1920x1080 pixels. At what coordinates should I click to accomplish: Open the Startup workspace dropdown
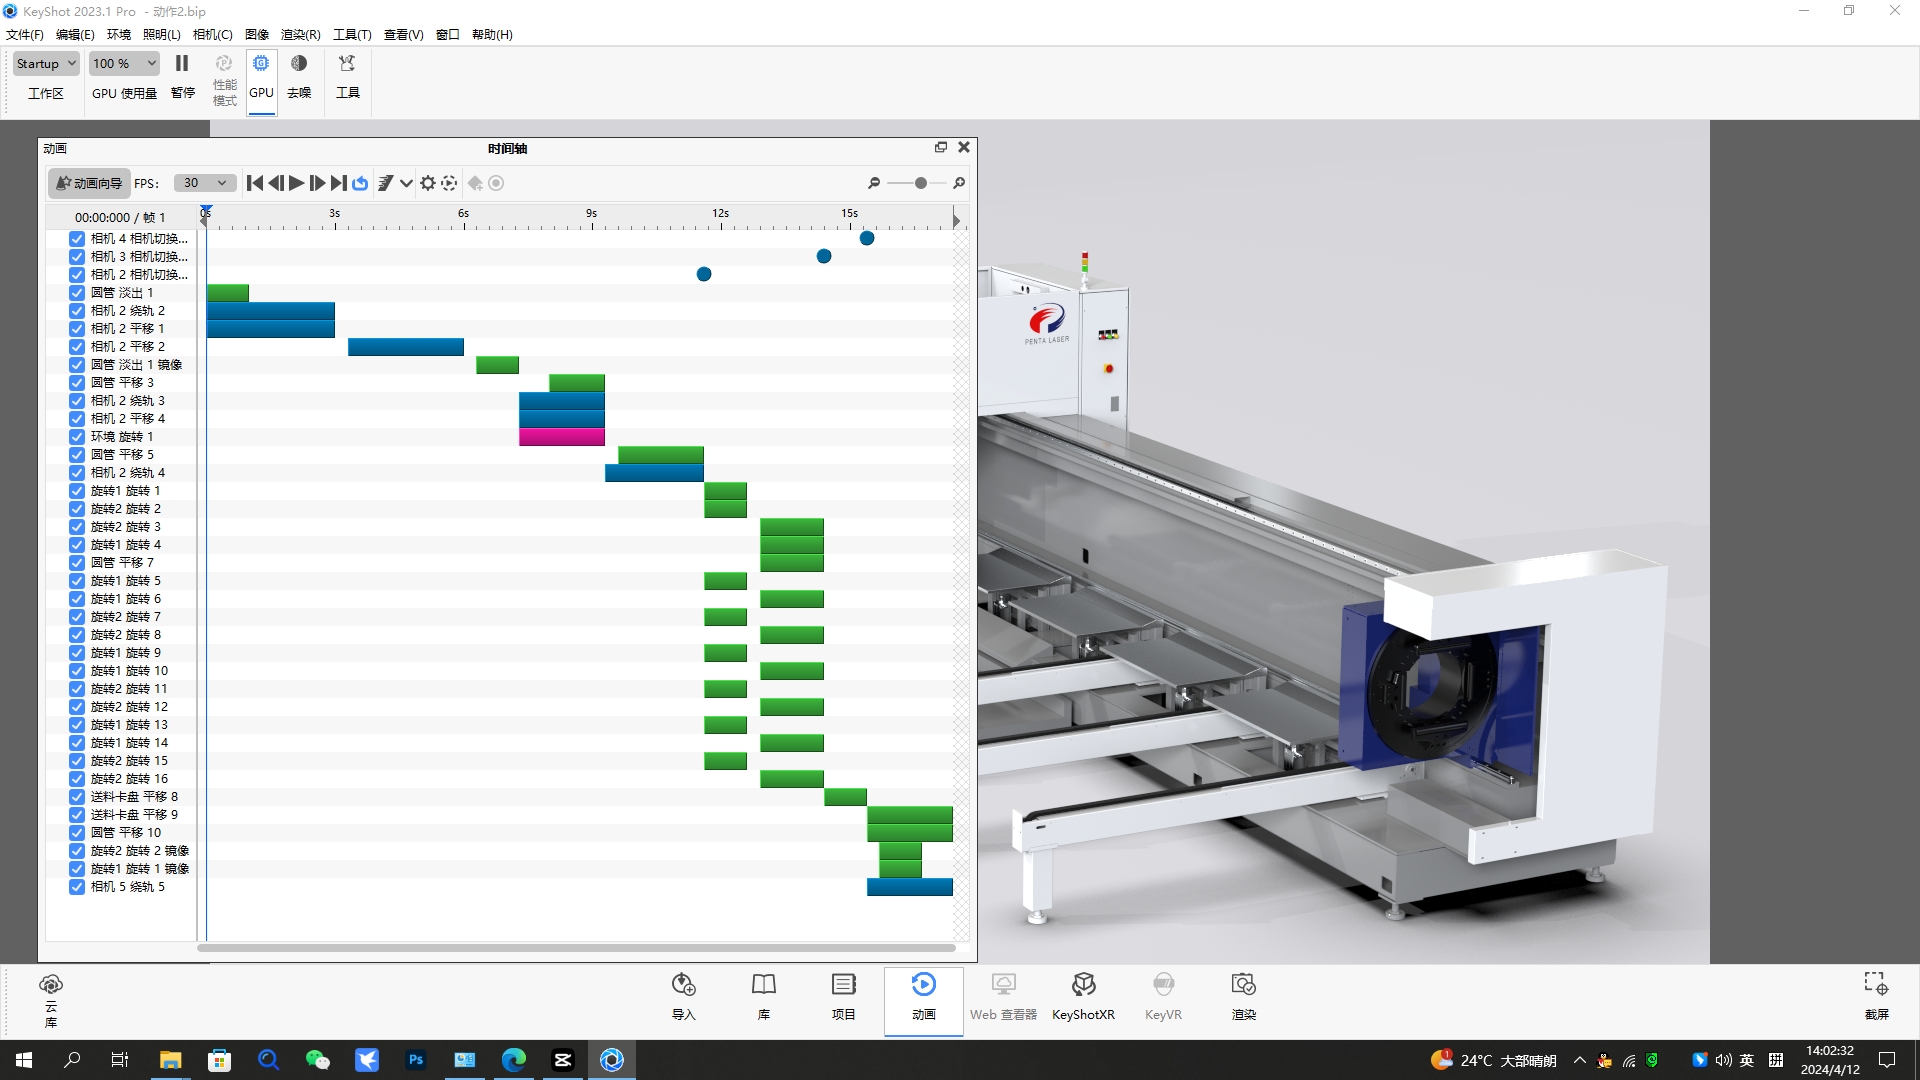tap(45, 63)
